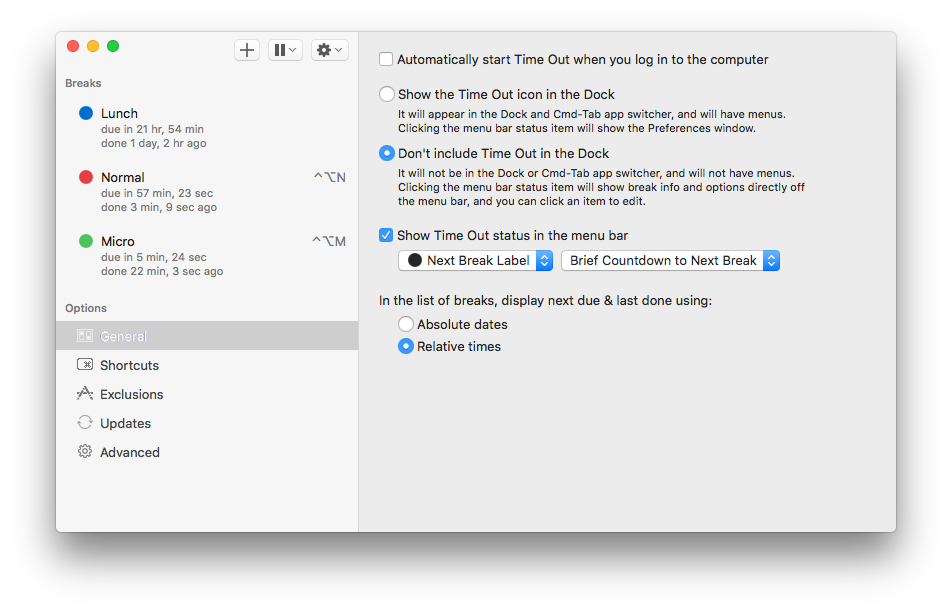Close the window with red button

coord(73,46)
